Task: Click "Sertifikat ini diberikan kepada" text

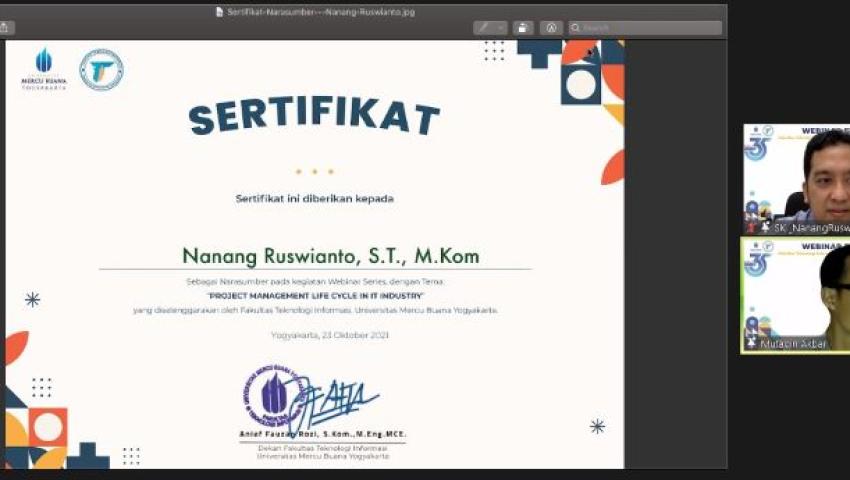Action: click(x=314, y=199)
